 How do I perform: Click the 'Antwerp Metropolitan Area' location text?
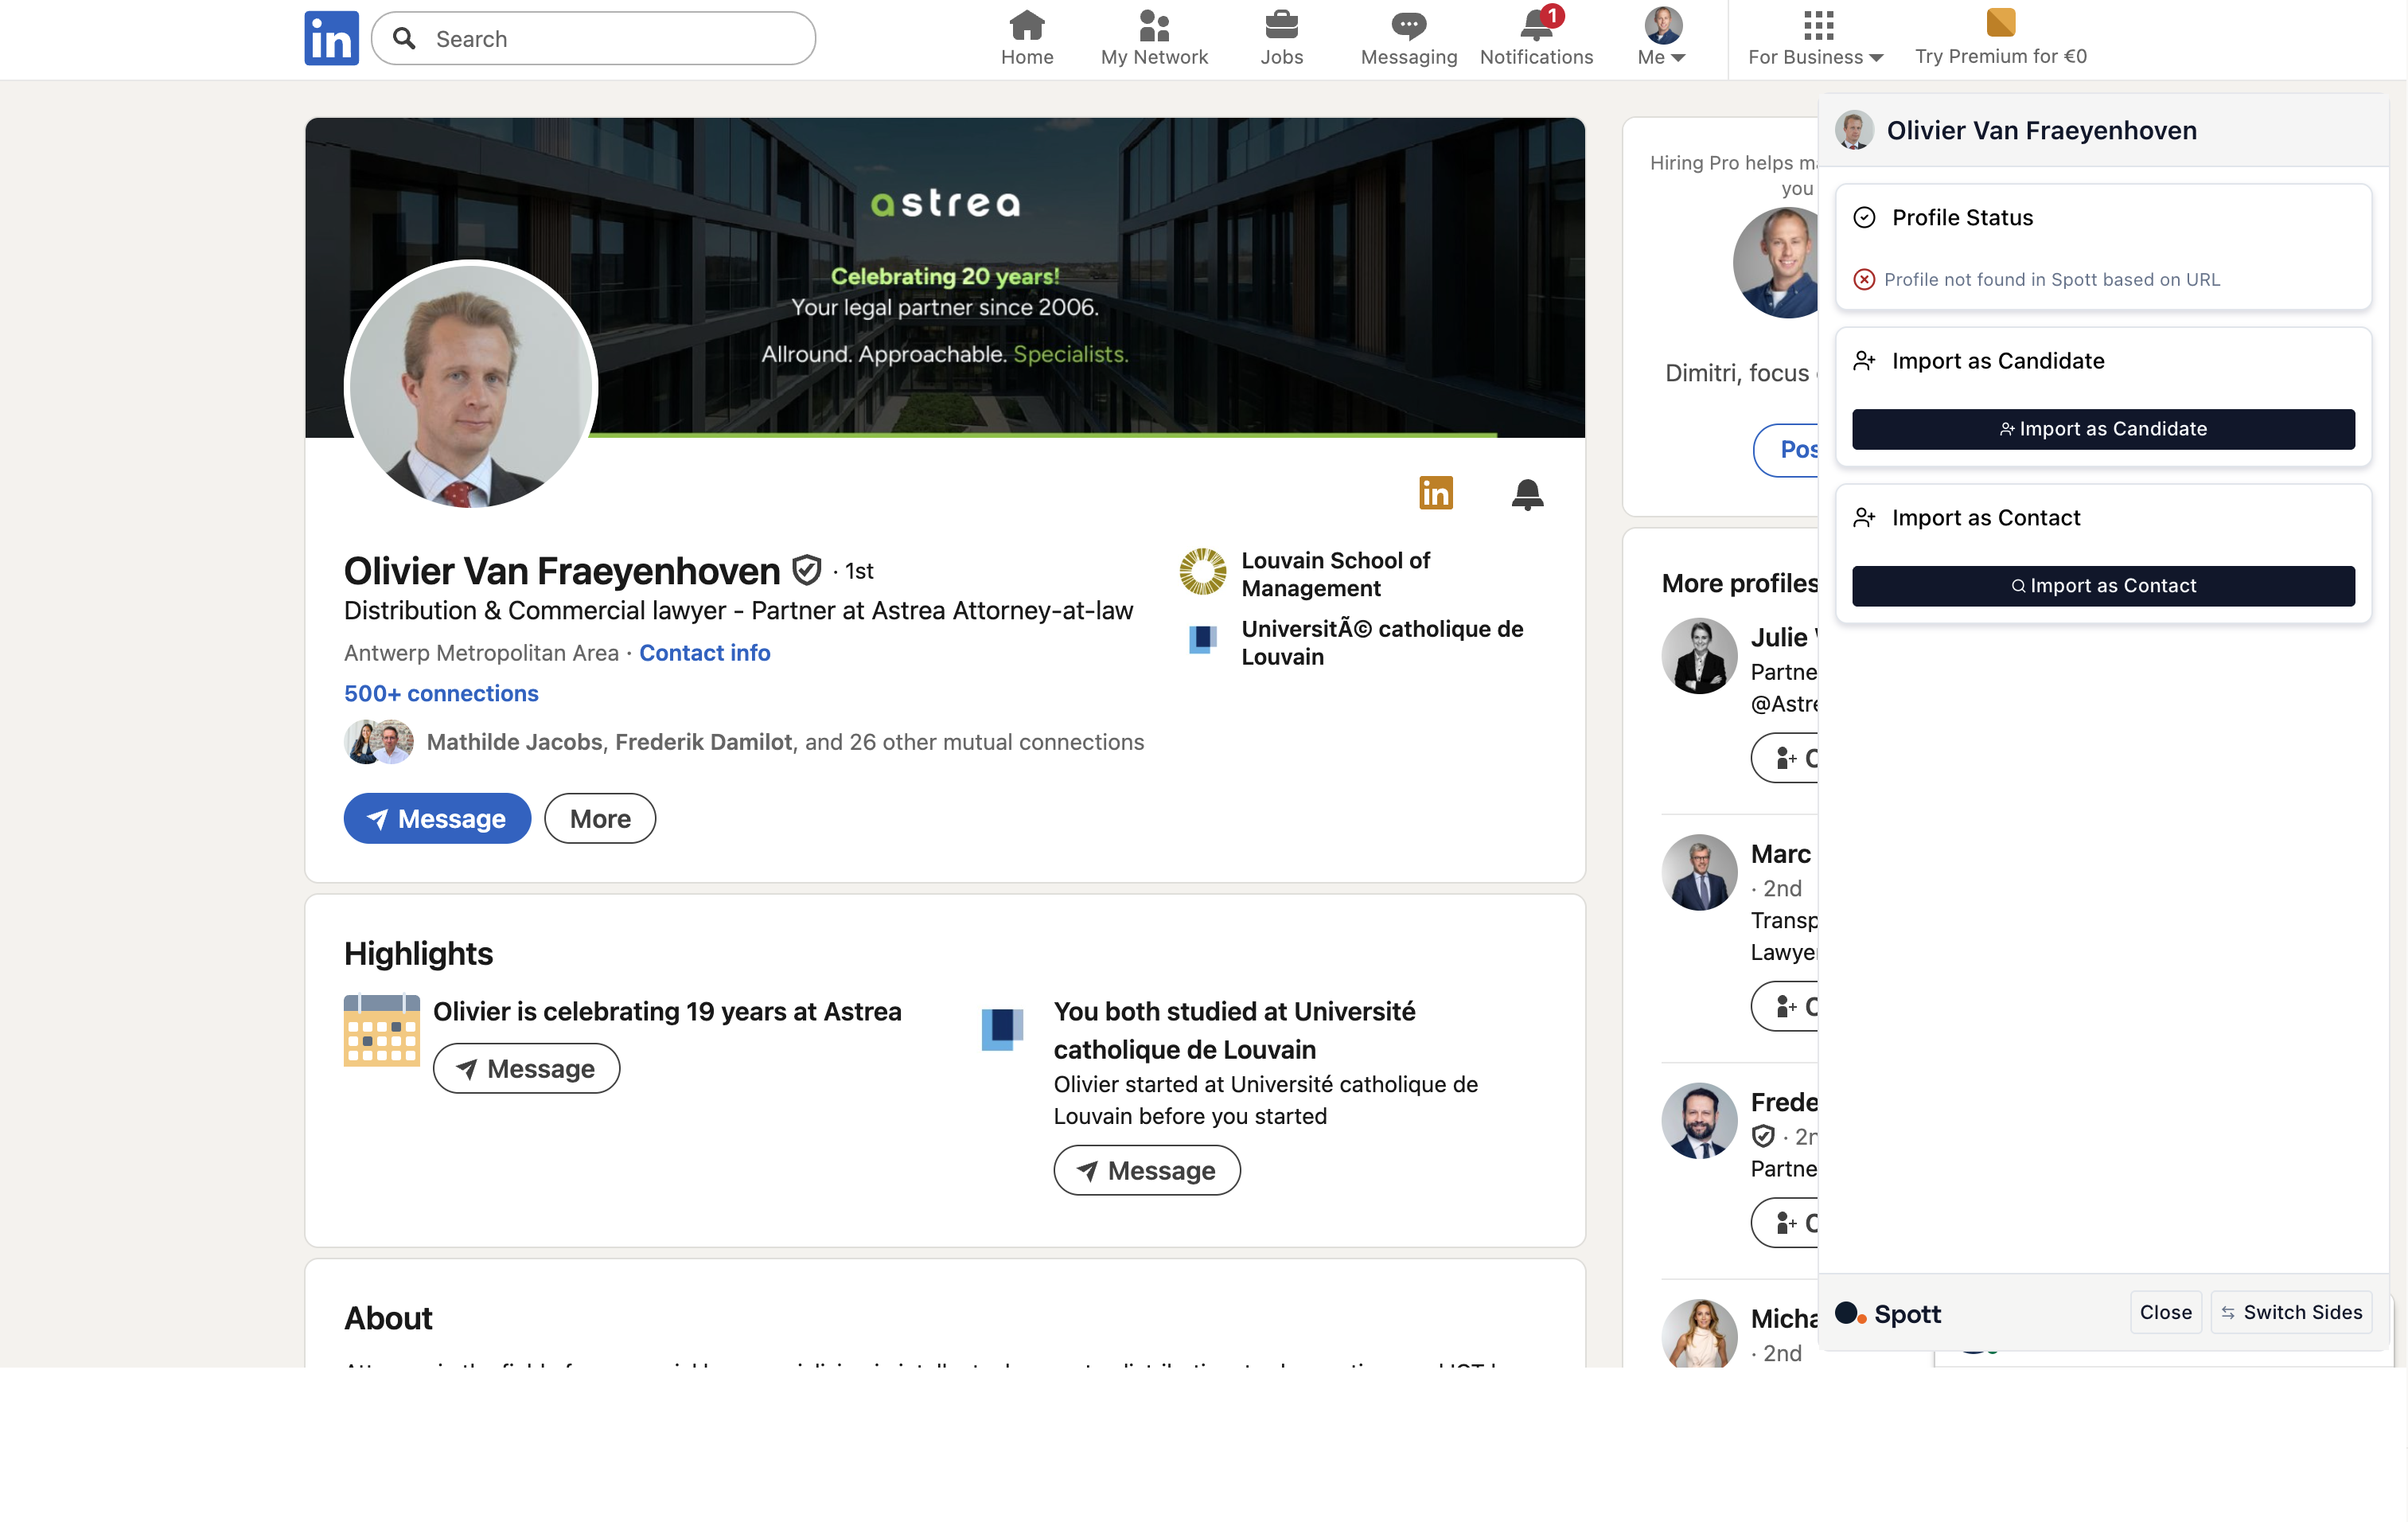point(481,652)
